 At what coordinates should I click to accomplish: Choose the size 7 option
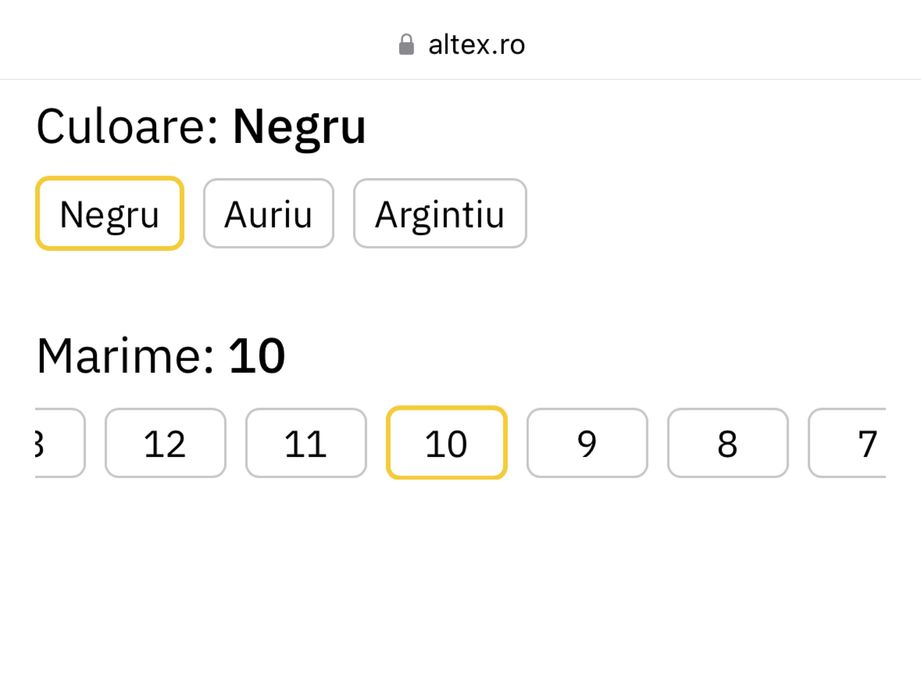coord(850,443)
